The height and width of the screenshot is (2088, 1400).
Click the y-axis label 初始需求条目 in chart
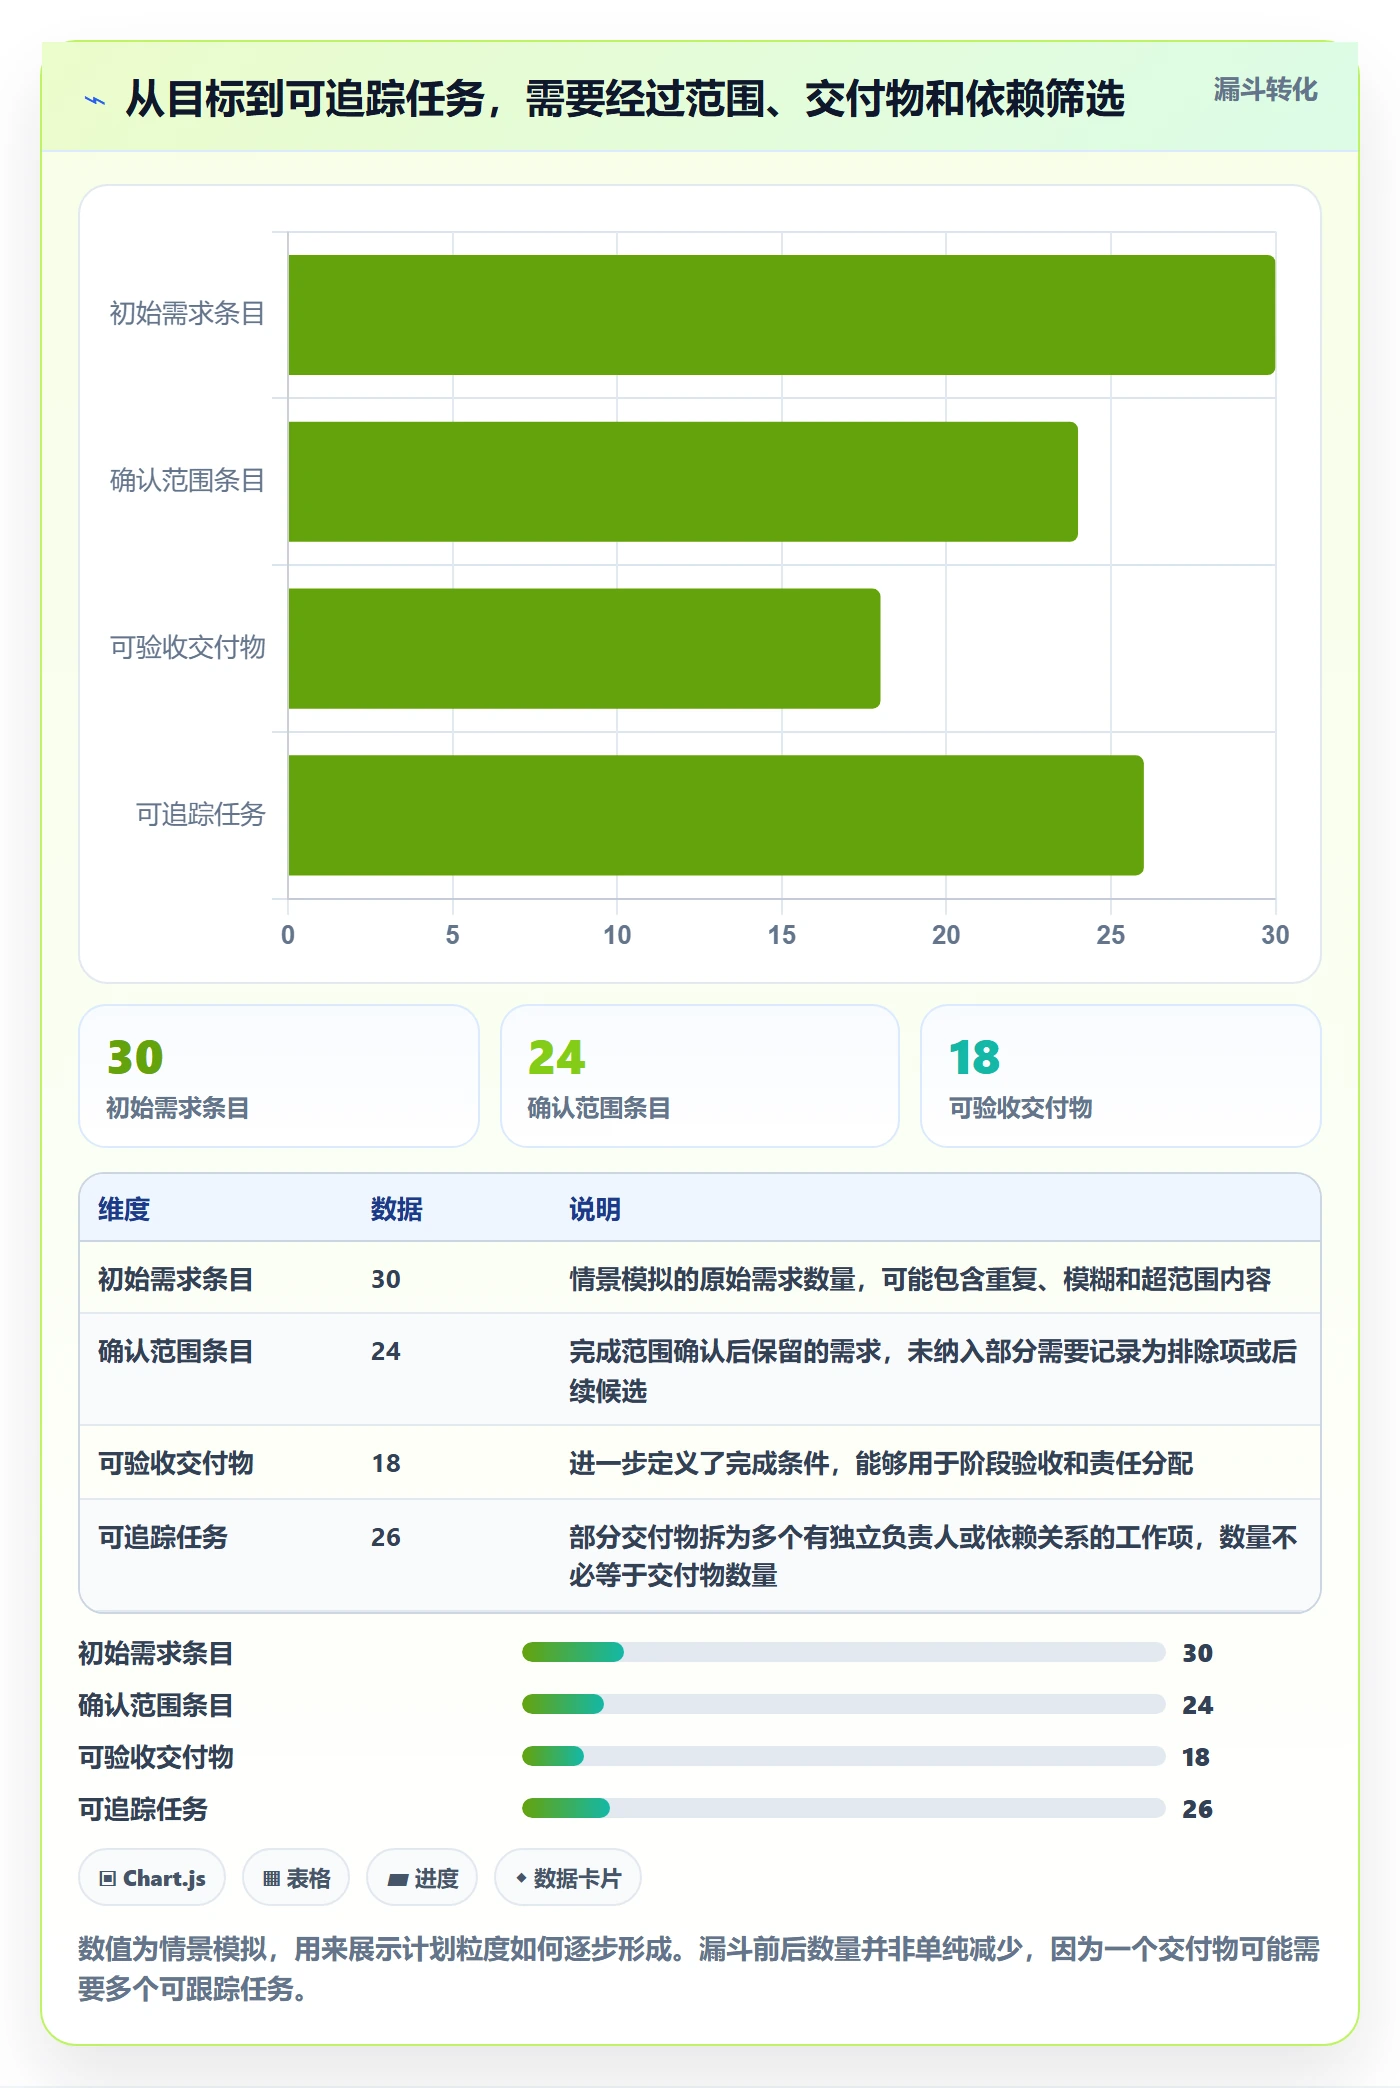point(188,314)
